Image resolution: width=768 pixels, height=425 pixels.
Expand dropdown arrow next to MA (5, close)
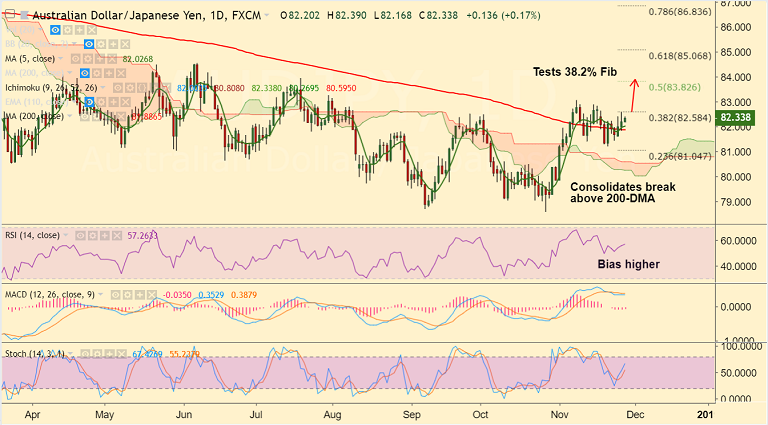[x=61, y=58]
